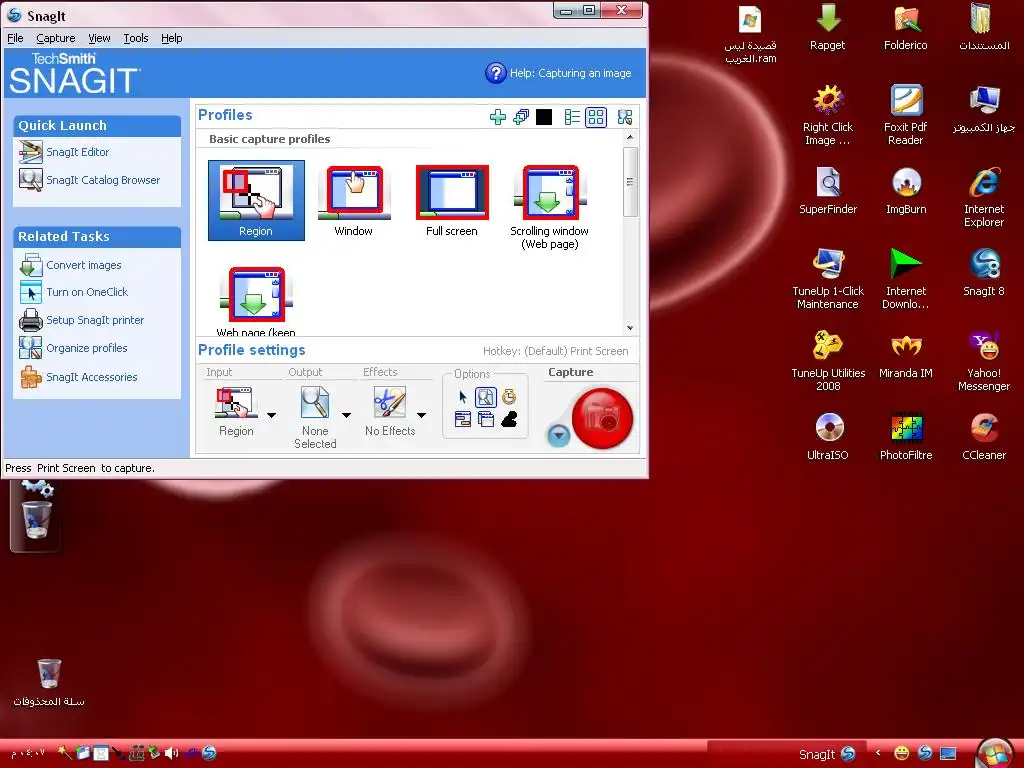
Task: Click Setup SnagIt printer
Action: [82, 320]
